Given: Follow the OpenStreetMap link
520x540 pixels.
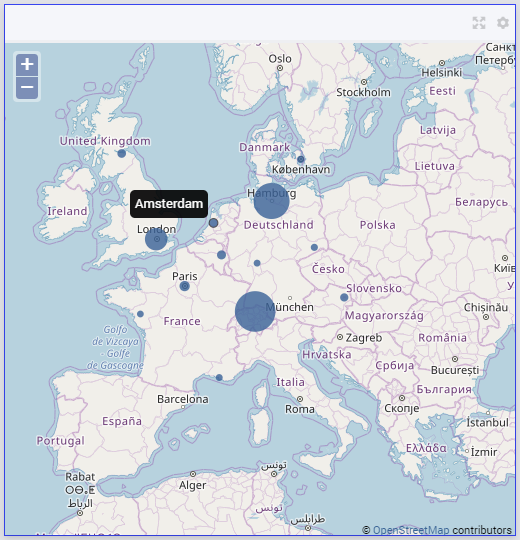Looking at the screenshot, I should 411,530.
